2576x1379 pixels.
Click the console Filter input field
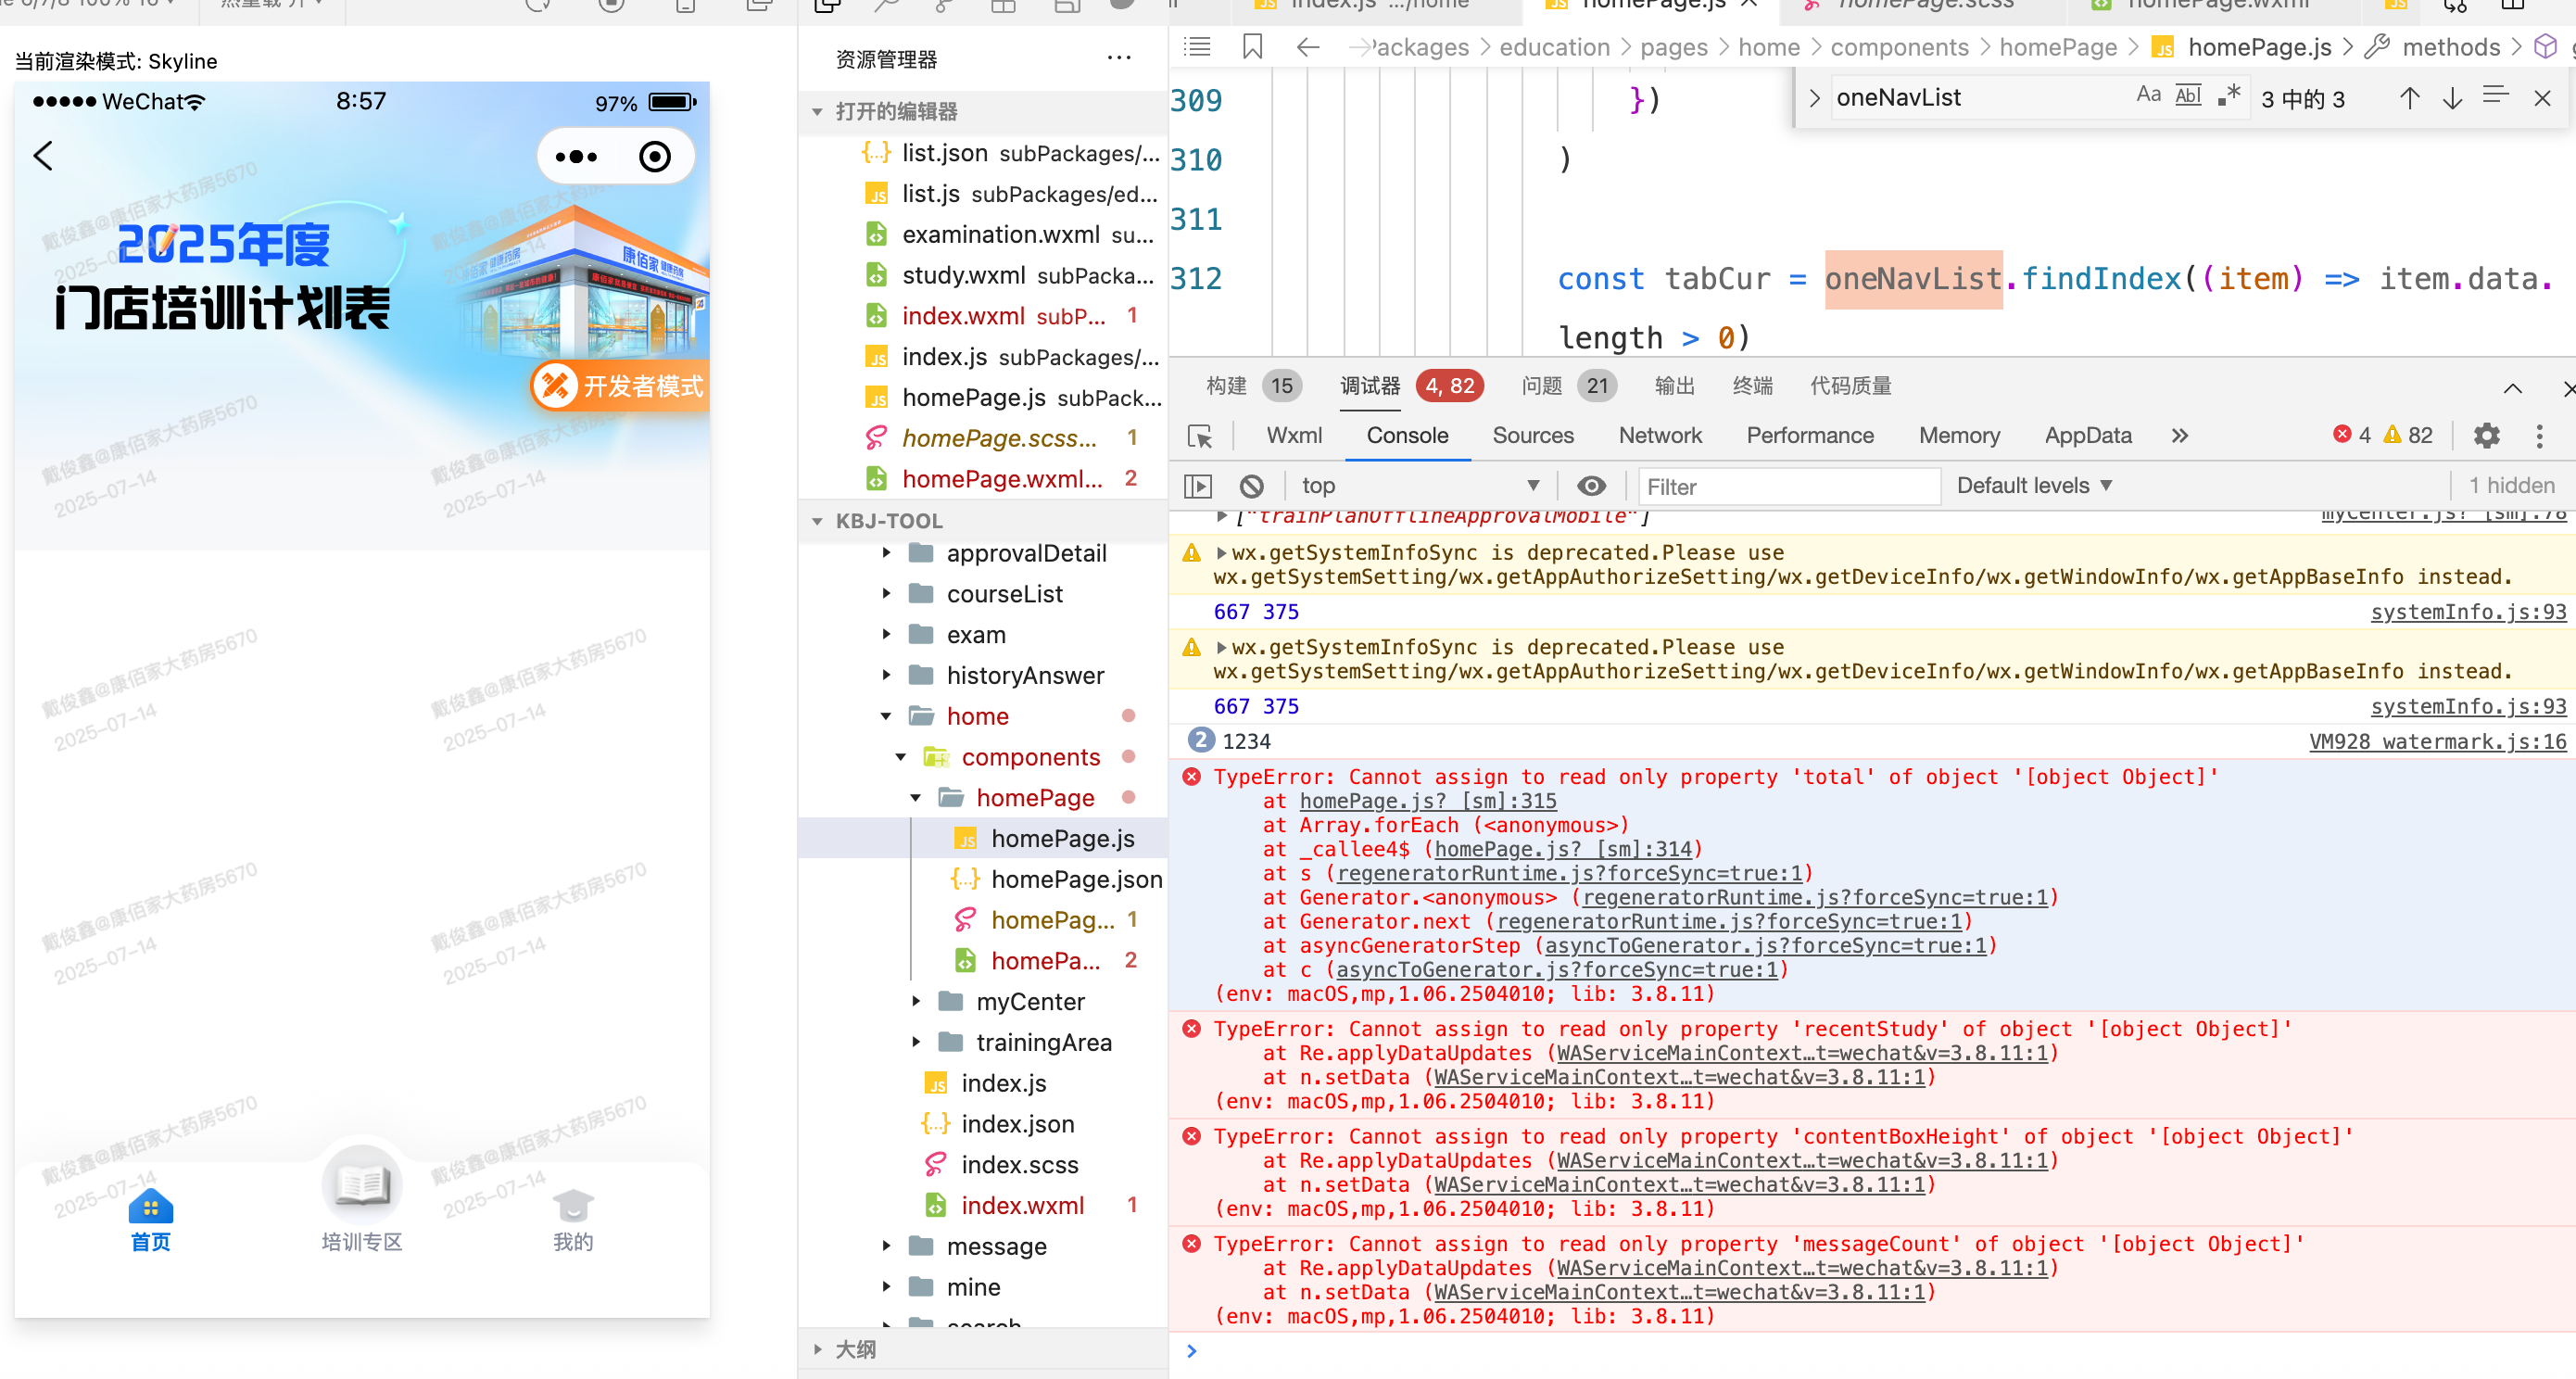[1788, 487]
